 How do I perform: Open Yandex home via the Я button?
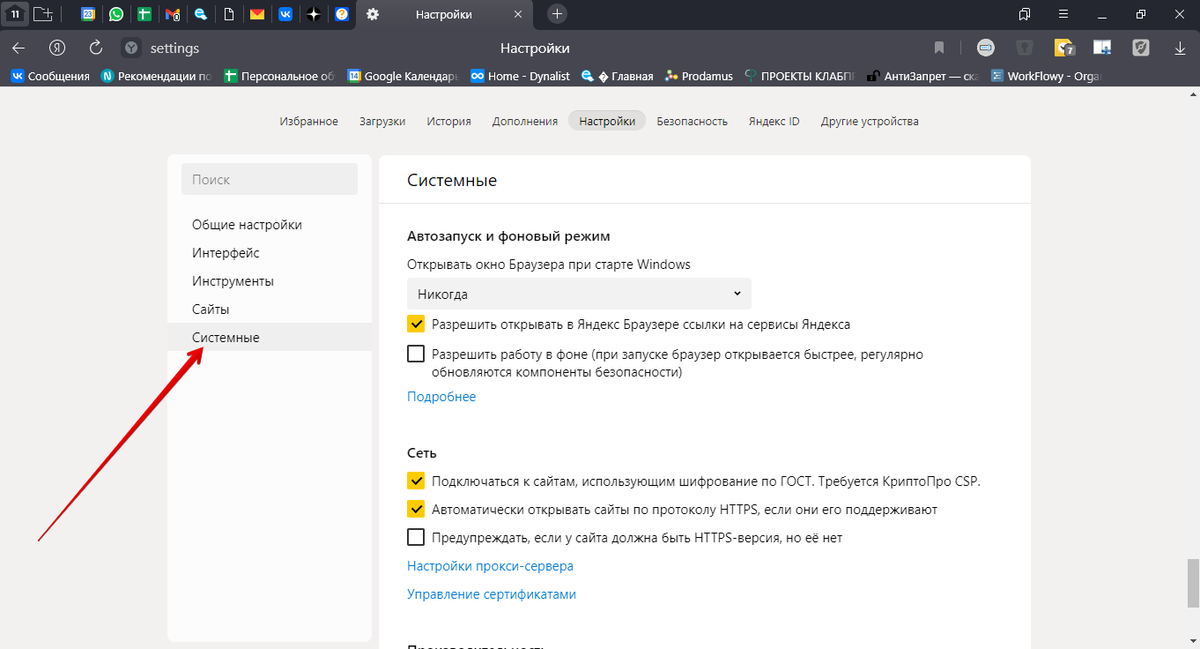[x=57, y=47]
